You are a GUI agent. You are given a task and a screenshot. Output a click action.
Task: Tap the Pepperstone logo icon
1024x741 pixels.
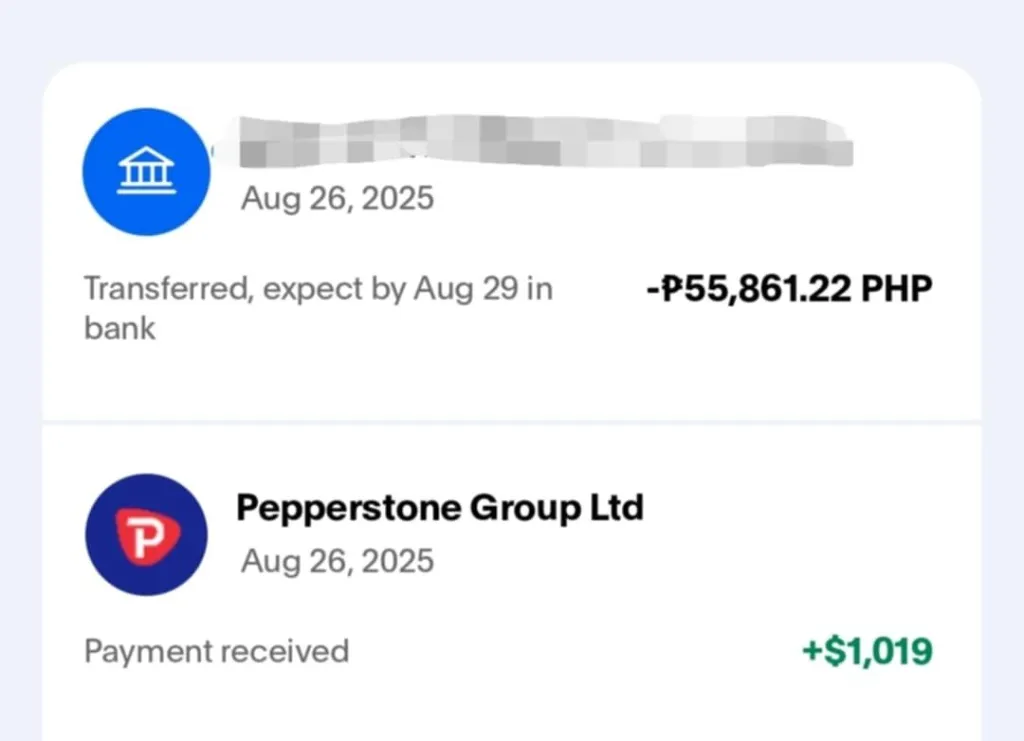pos(146,536)
